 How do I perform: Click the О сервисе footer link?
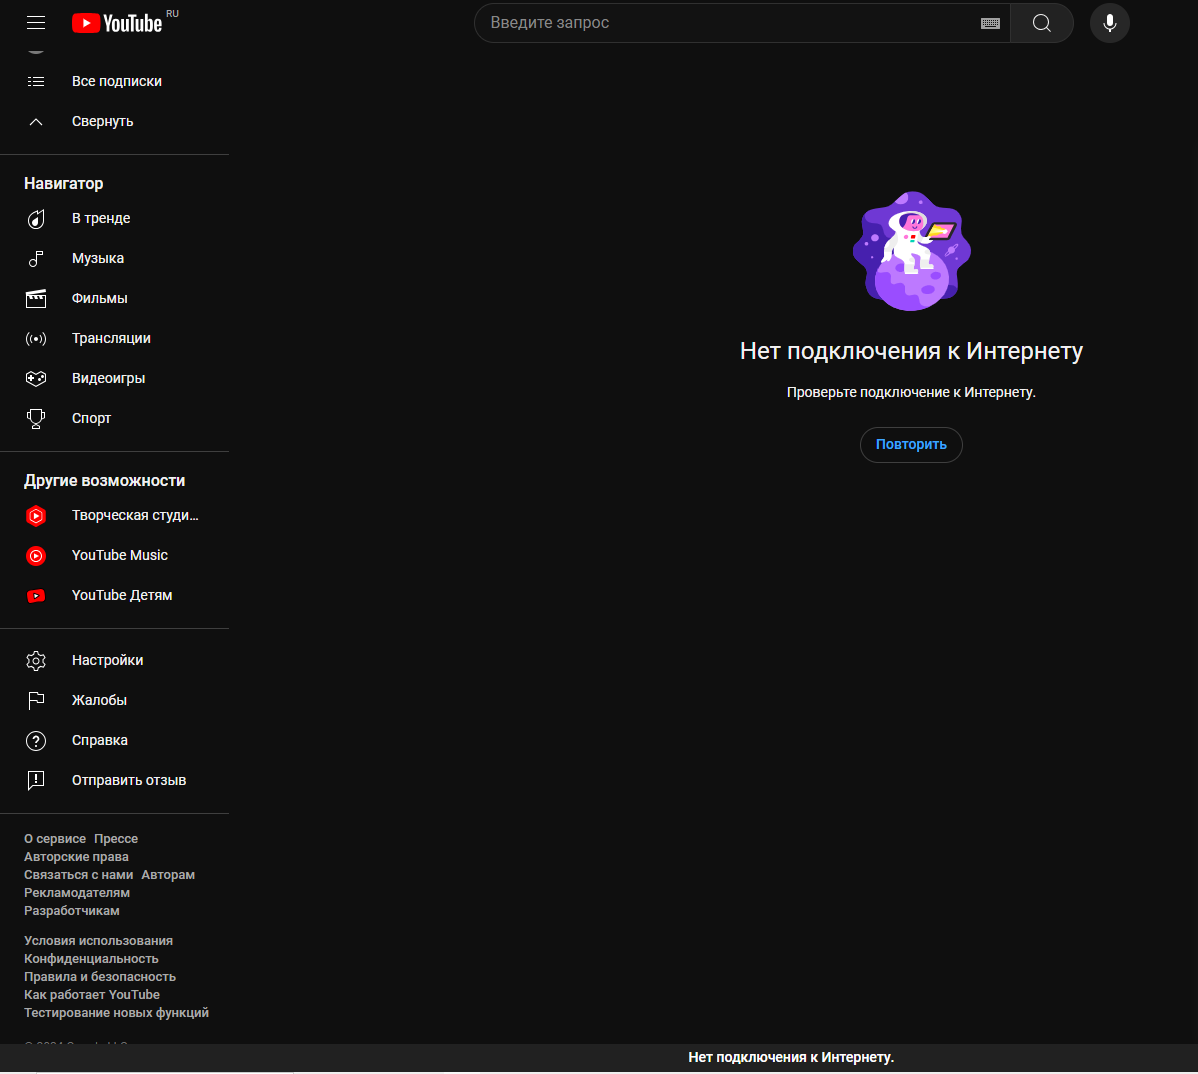55,839
